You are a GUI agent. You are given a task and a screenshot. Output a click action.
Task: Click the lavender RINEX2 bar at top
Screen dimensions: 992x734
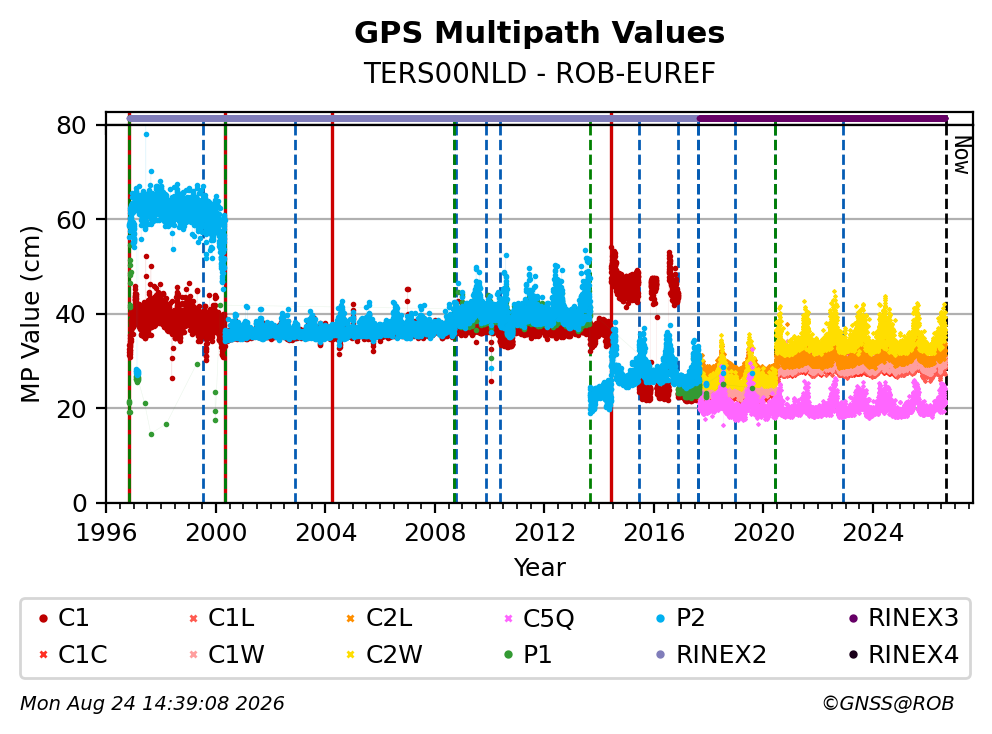tap(412, 118)
